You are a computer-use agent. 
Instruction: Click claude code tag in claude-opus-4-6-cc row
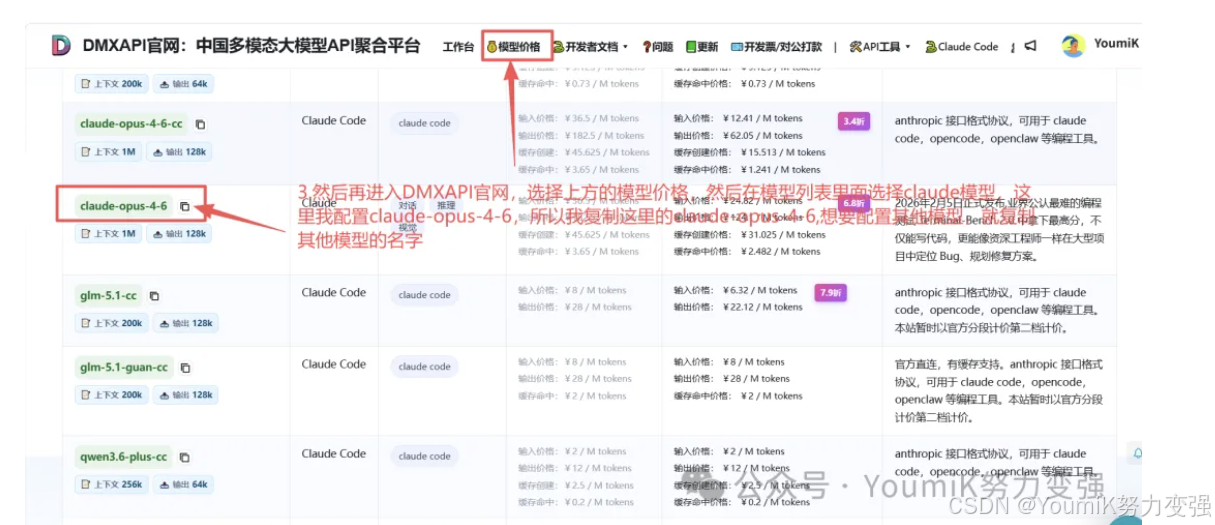pos(424,124)
